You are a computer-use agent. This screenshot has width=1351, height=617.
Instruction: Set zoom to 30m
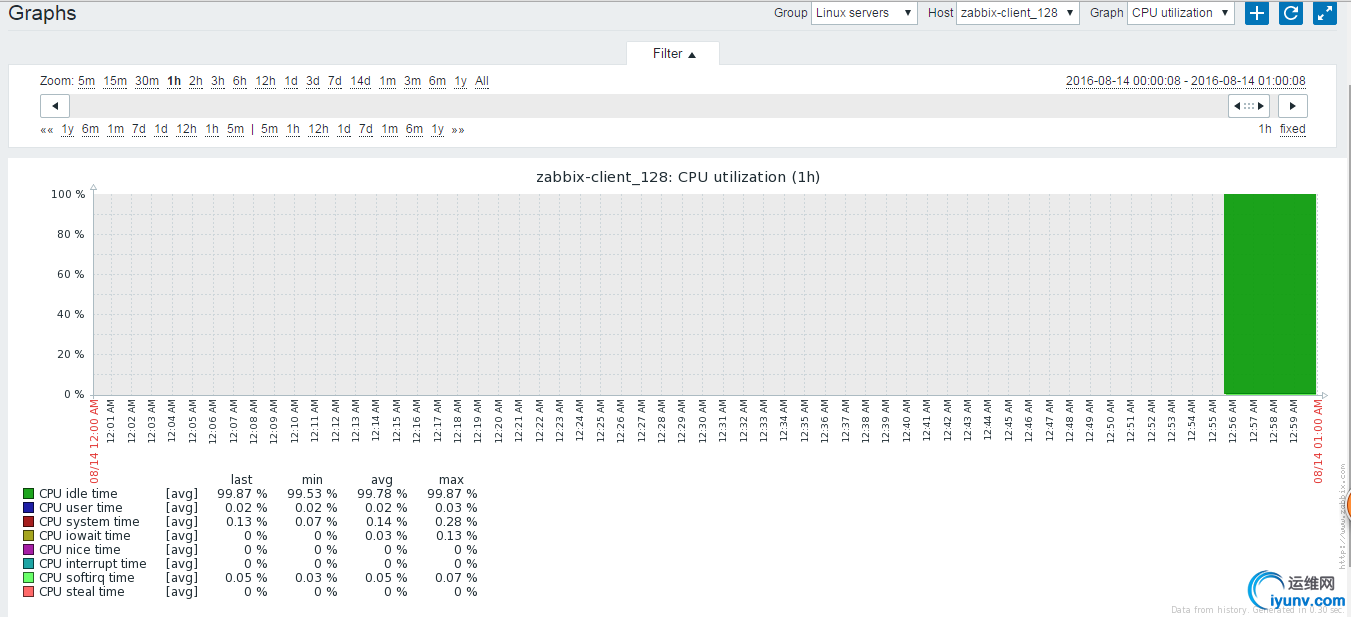147,81
